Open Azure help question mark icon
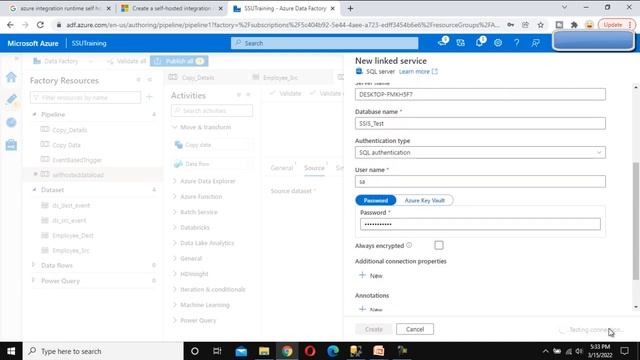The width and height of the screenshot is (640, 360). coord(516,42)
